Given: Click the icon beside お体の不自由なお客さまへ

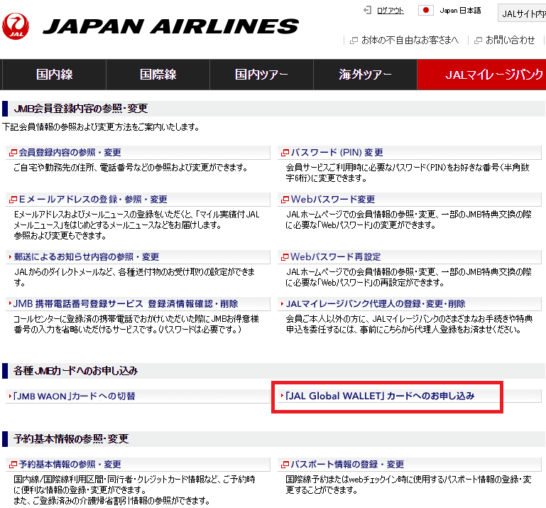Looking at the screenshot, I should (353, 40).
